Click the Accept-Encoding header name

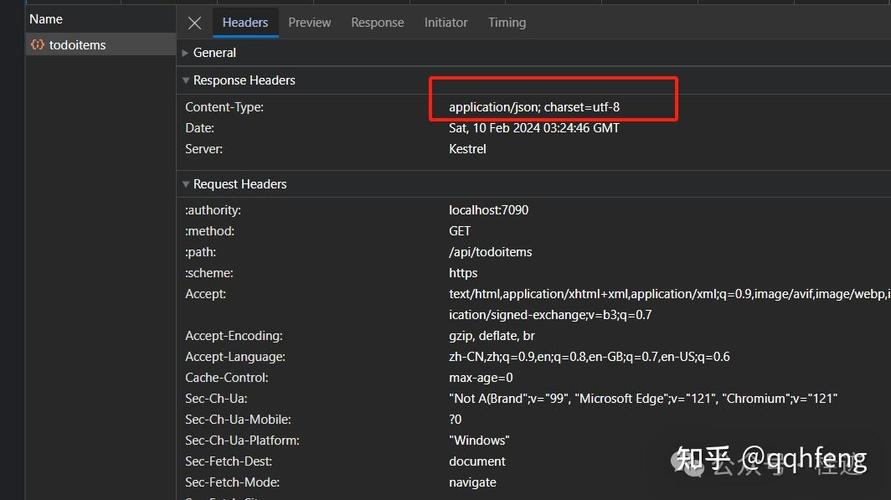234,336
